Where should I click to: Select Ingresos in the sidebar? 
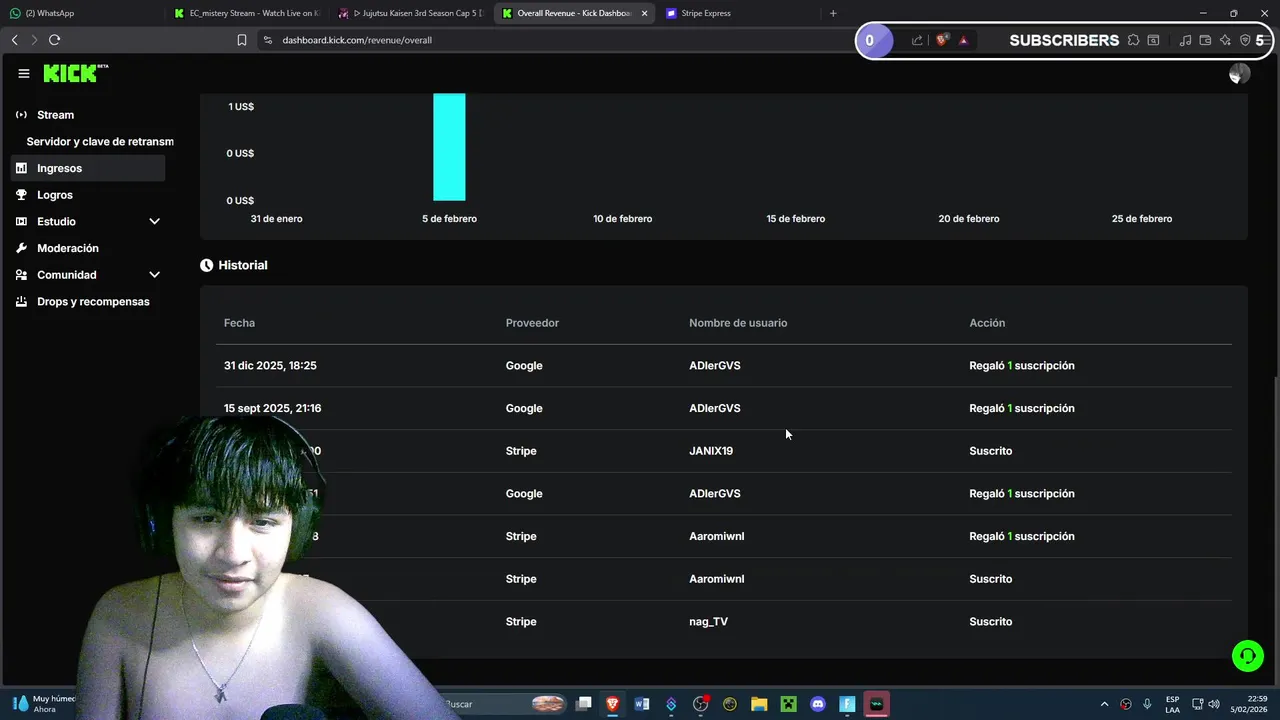pos(88,168)
